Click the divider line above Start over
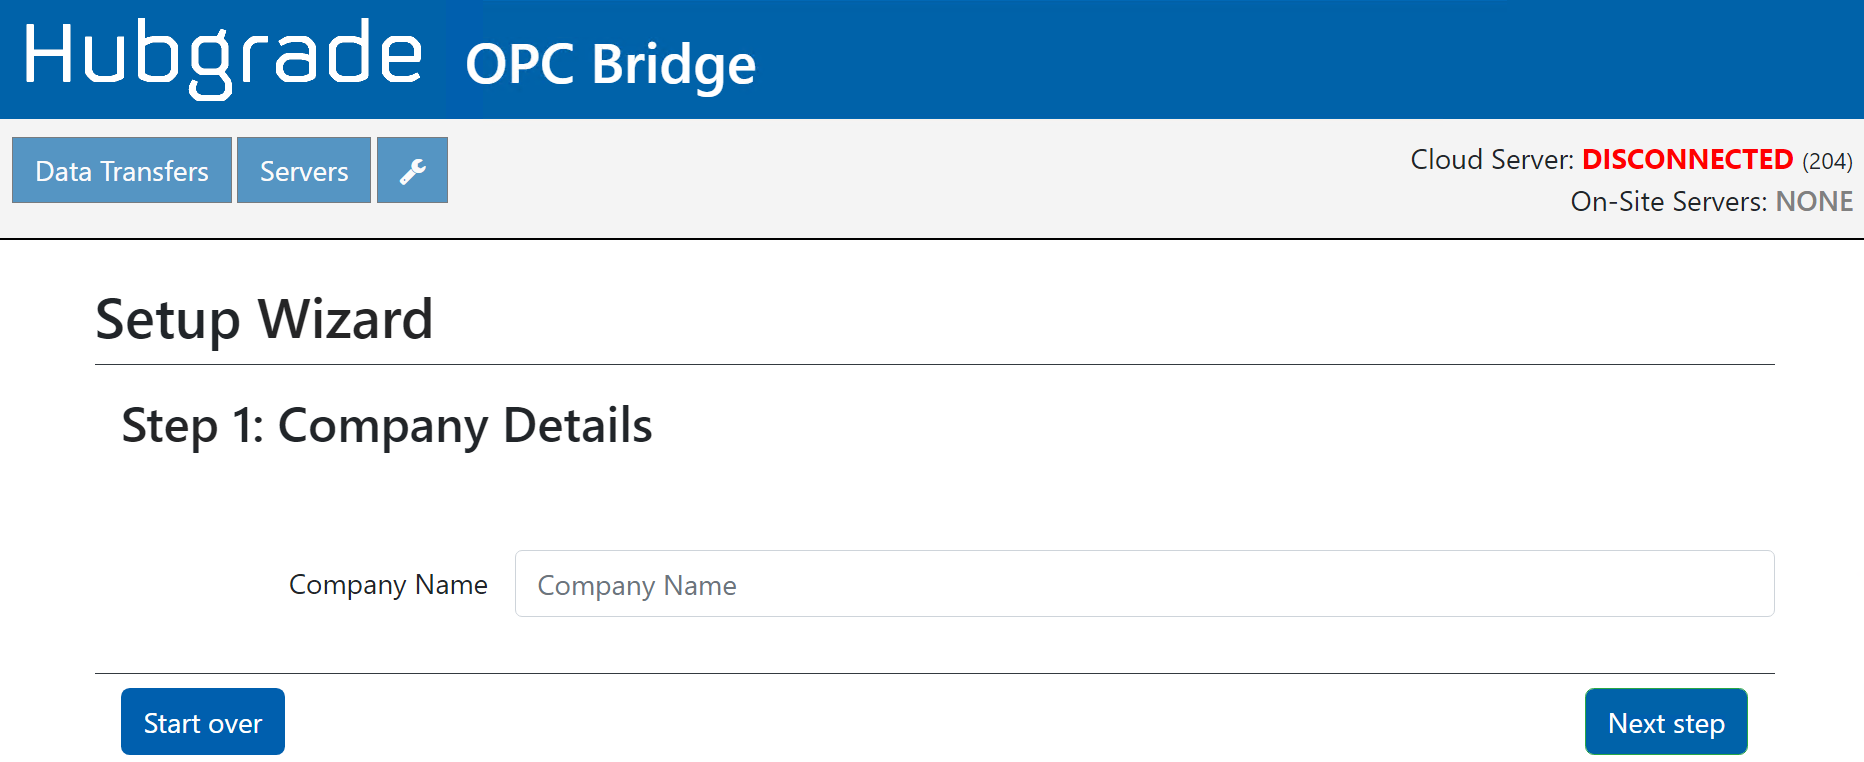 pos(934,673)
